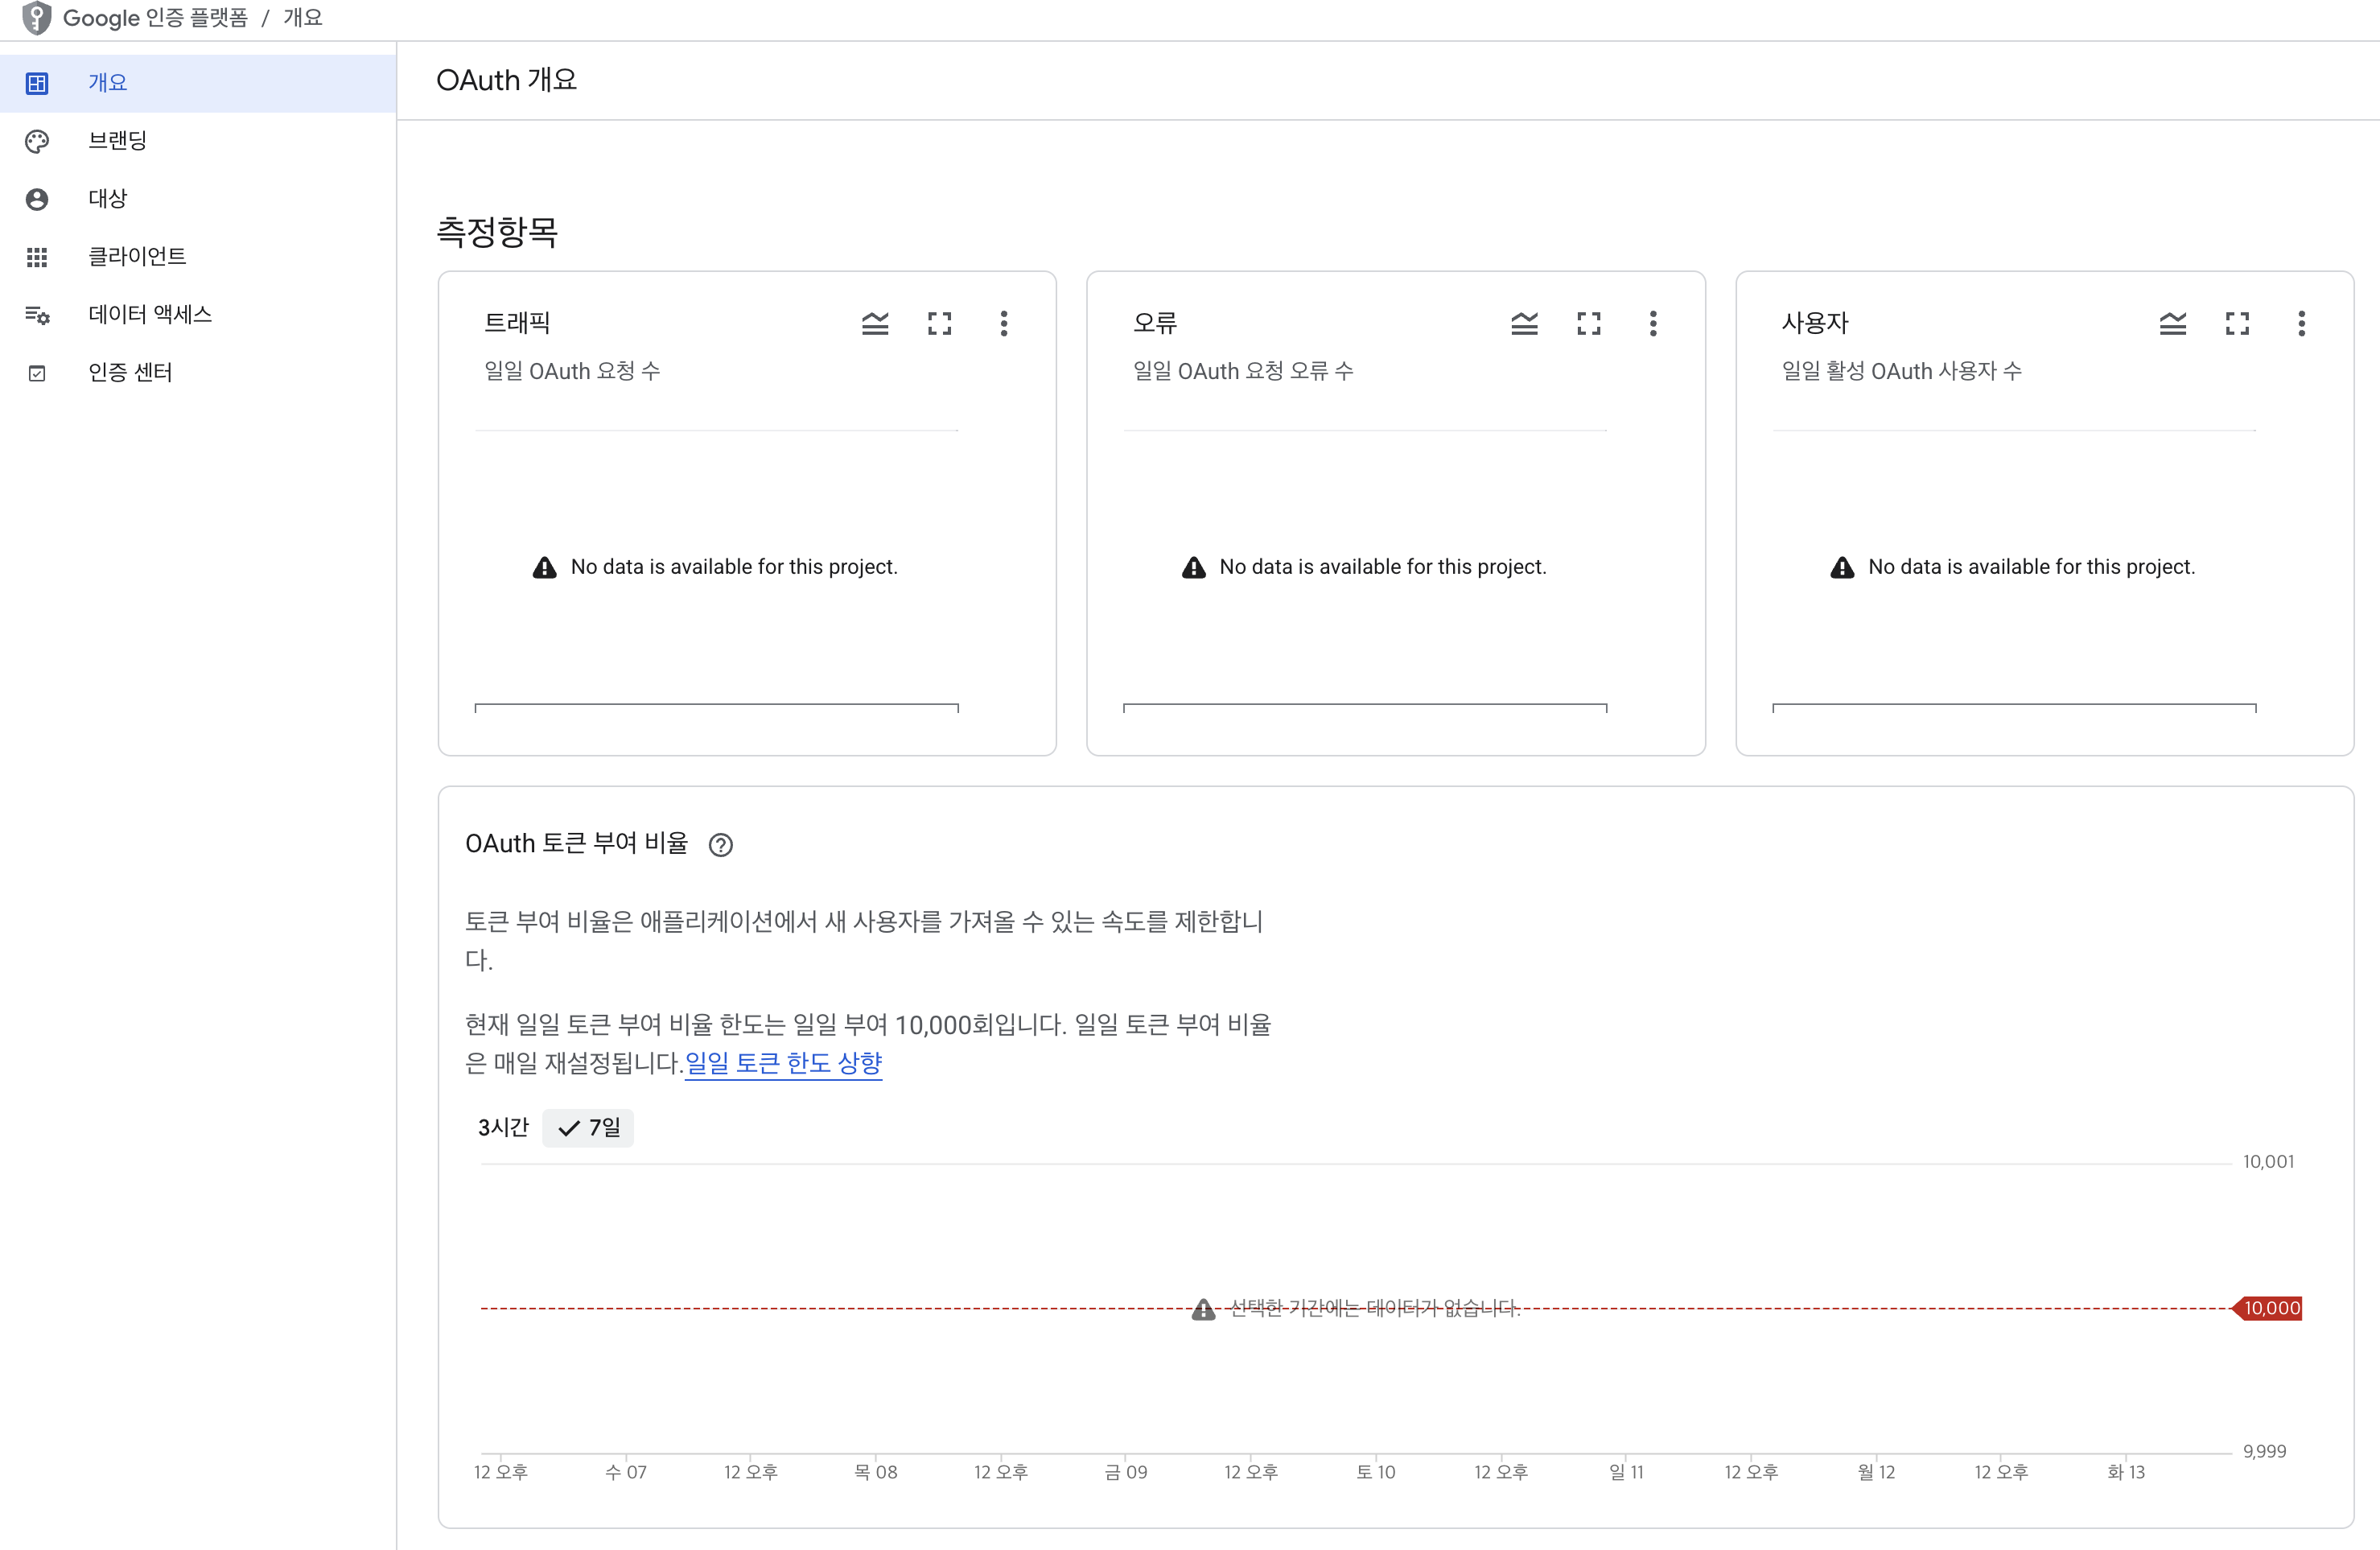Click the 10,000 red limit marker
This screenshot has height=1550, width=2380.
coord(2267,1308)
